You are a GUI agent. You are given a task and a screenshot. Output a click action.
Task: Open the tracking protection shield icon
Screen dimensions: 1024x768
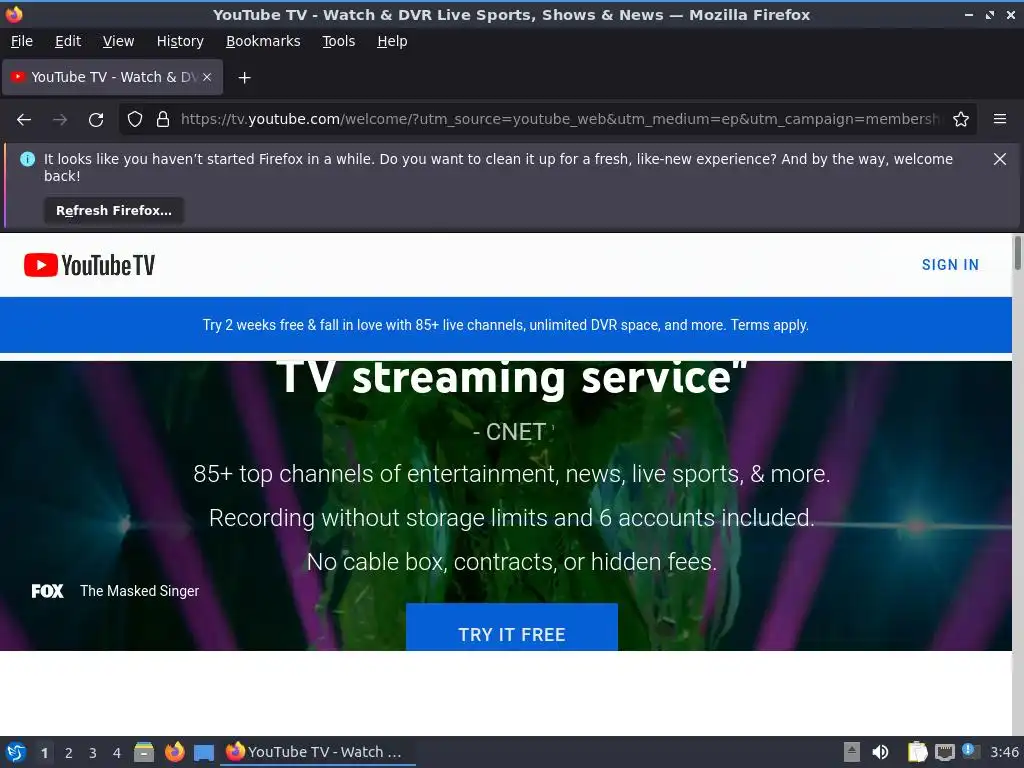(x=135, y=119)
